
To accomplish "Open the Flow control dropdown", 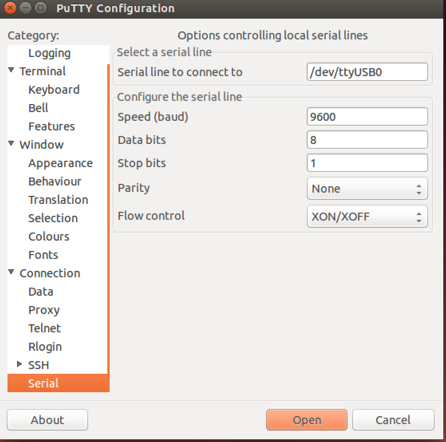I will [367, 217].
